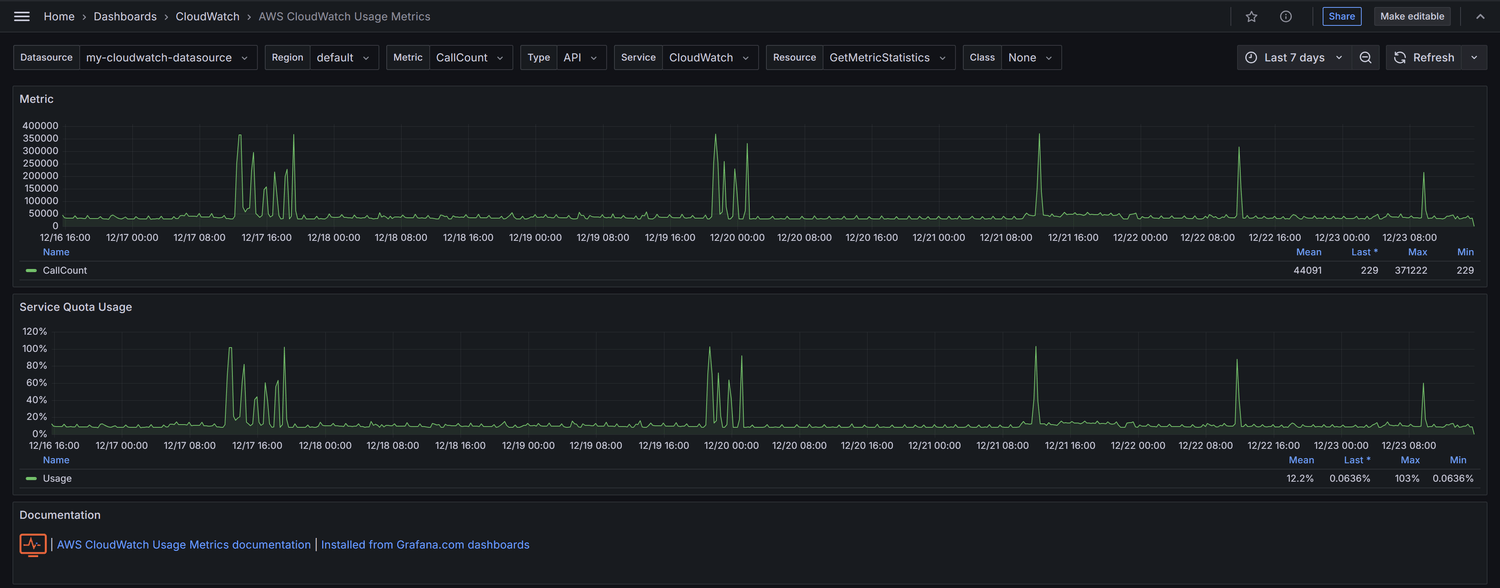Toggle Usage series in legend

click(57, 479)
